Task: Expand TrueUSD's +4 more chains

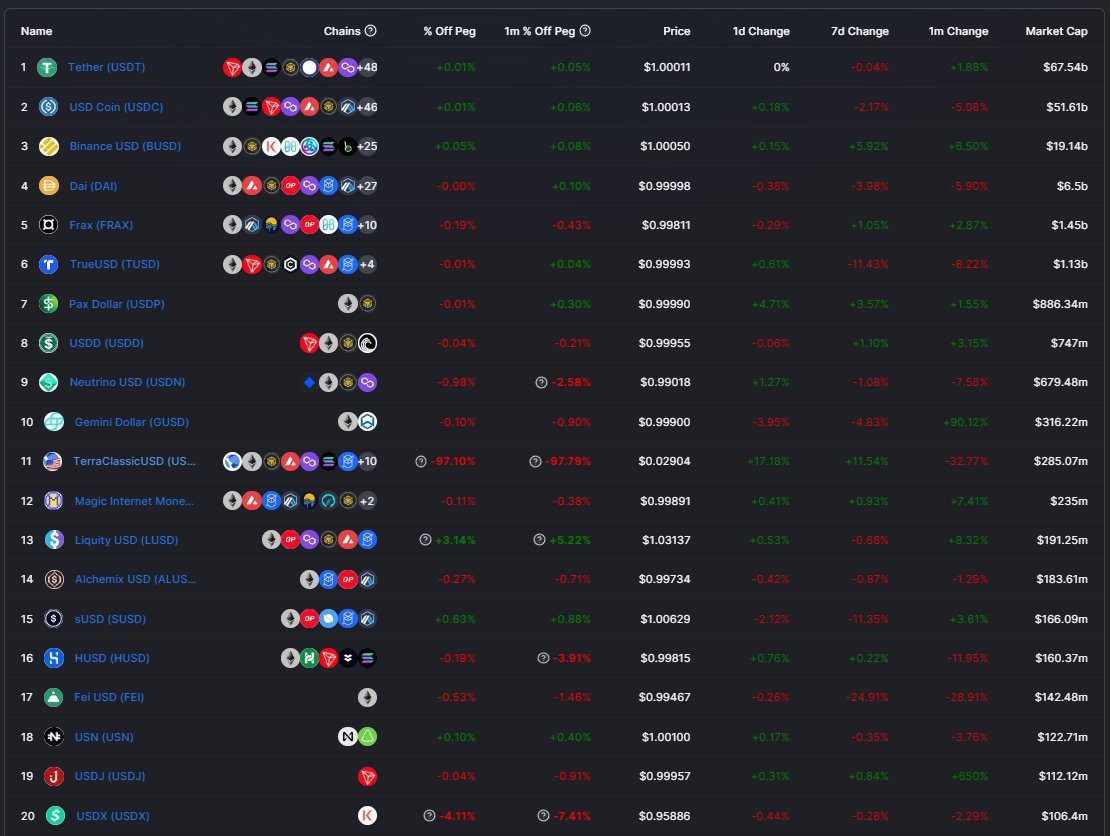Action: tap(367, 264)
